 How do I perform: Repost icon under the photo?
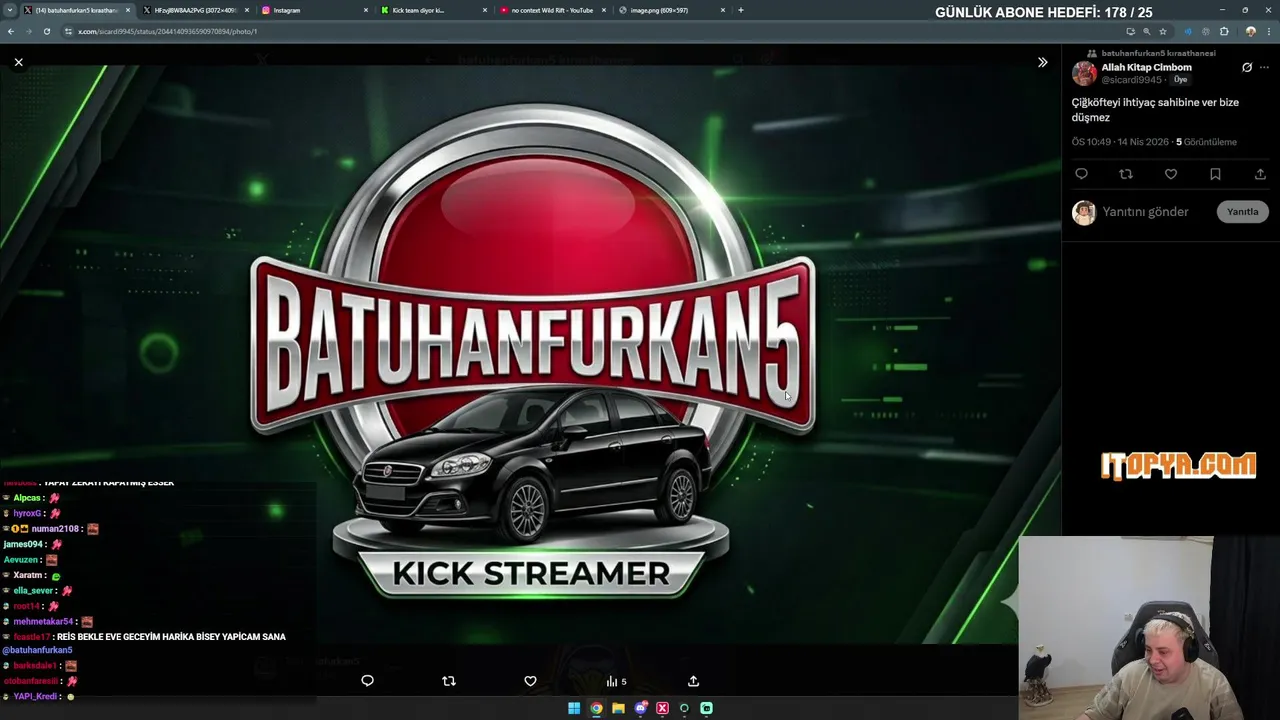pos(449,681)
